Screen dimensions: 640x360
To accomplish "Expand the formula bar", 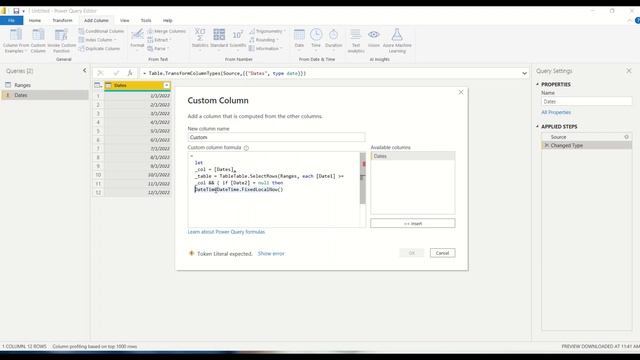I will (524, 73).
